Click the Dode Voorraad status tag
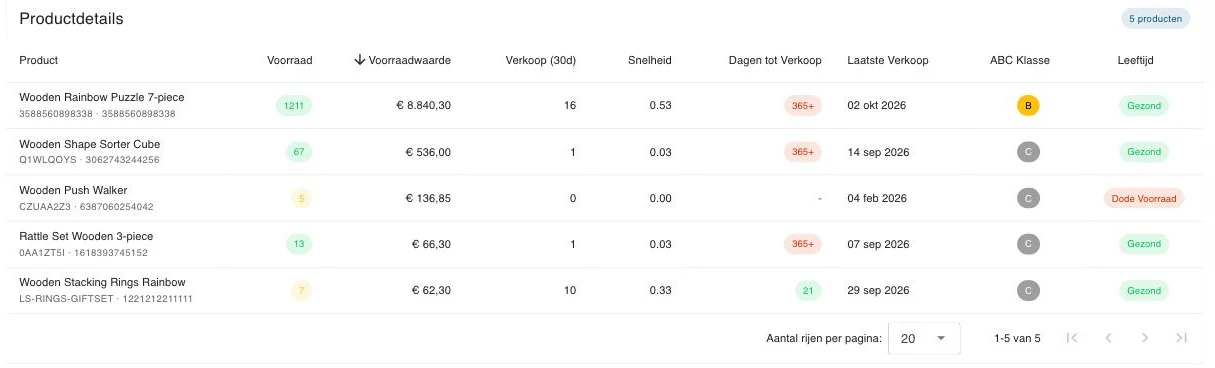This screenshot has width=1215, height=368. coord(1144,198)
